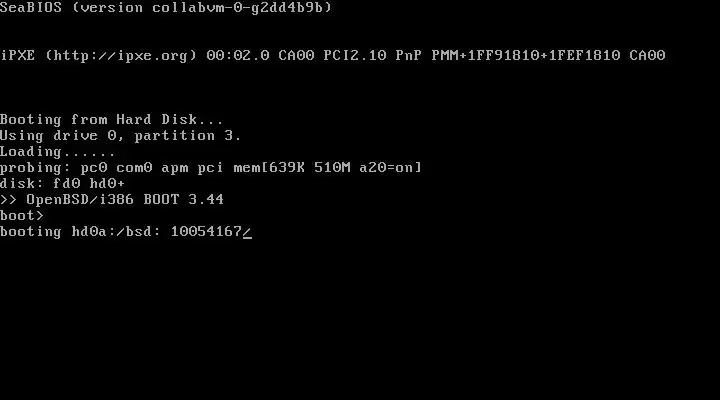Click the last CA00 on the iPXE line

[647, 56]
